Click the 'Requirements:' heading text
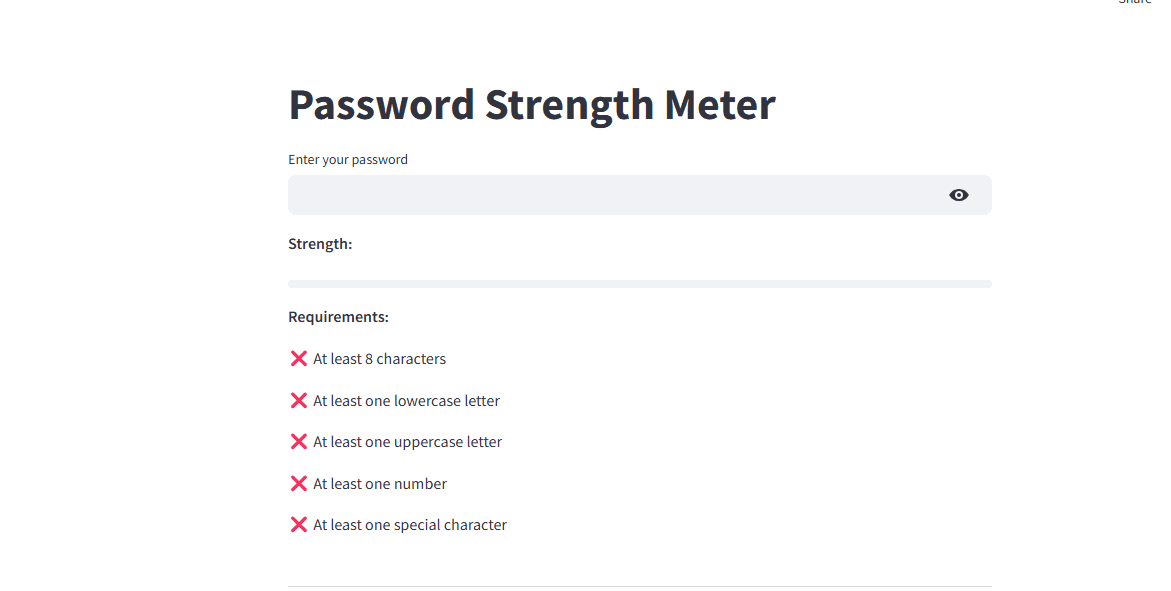The image size is (1171, 591). point(338,316)
